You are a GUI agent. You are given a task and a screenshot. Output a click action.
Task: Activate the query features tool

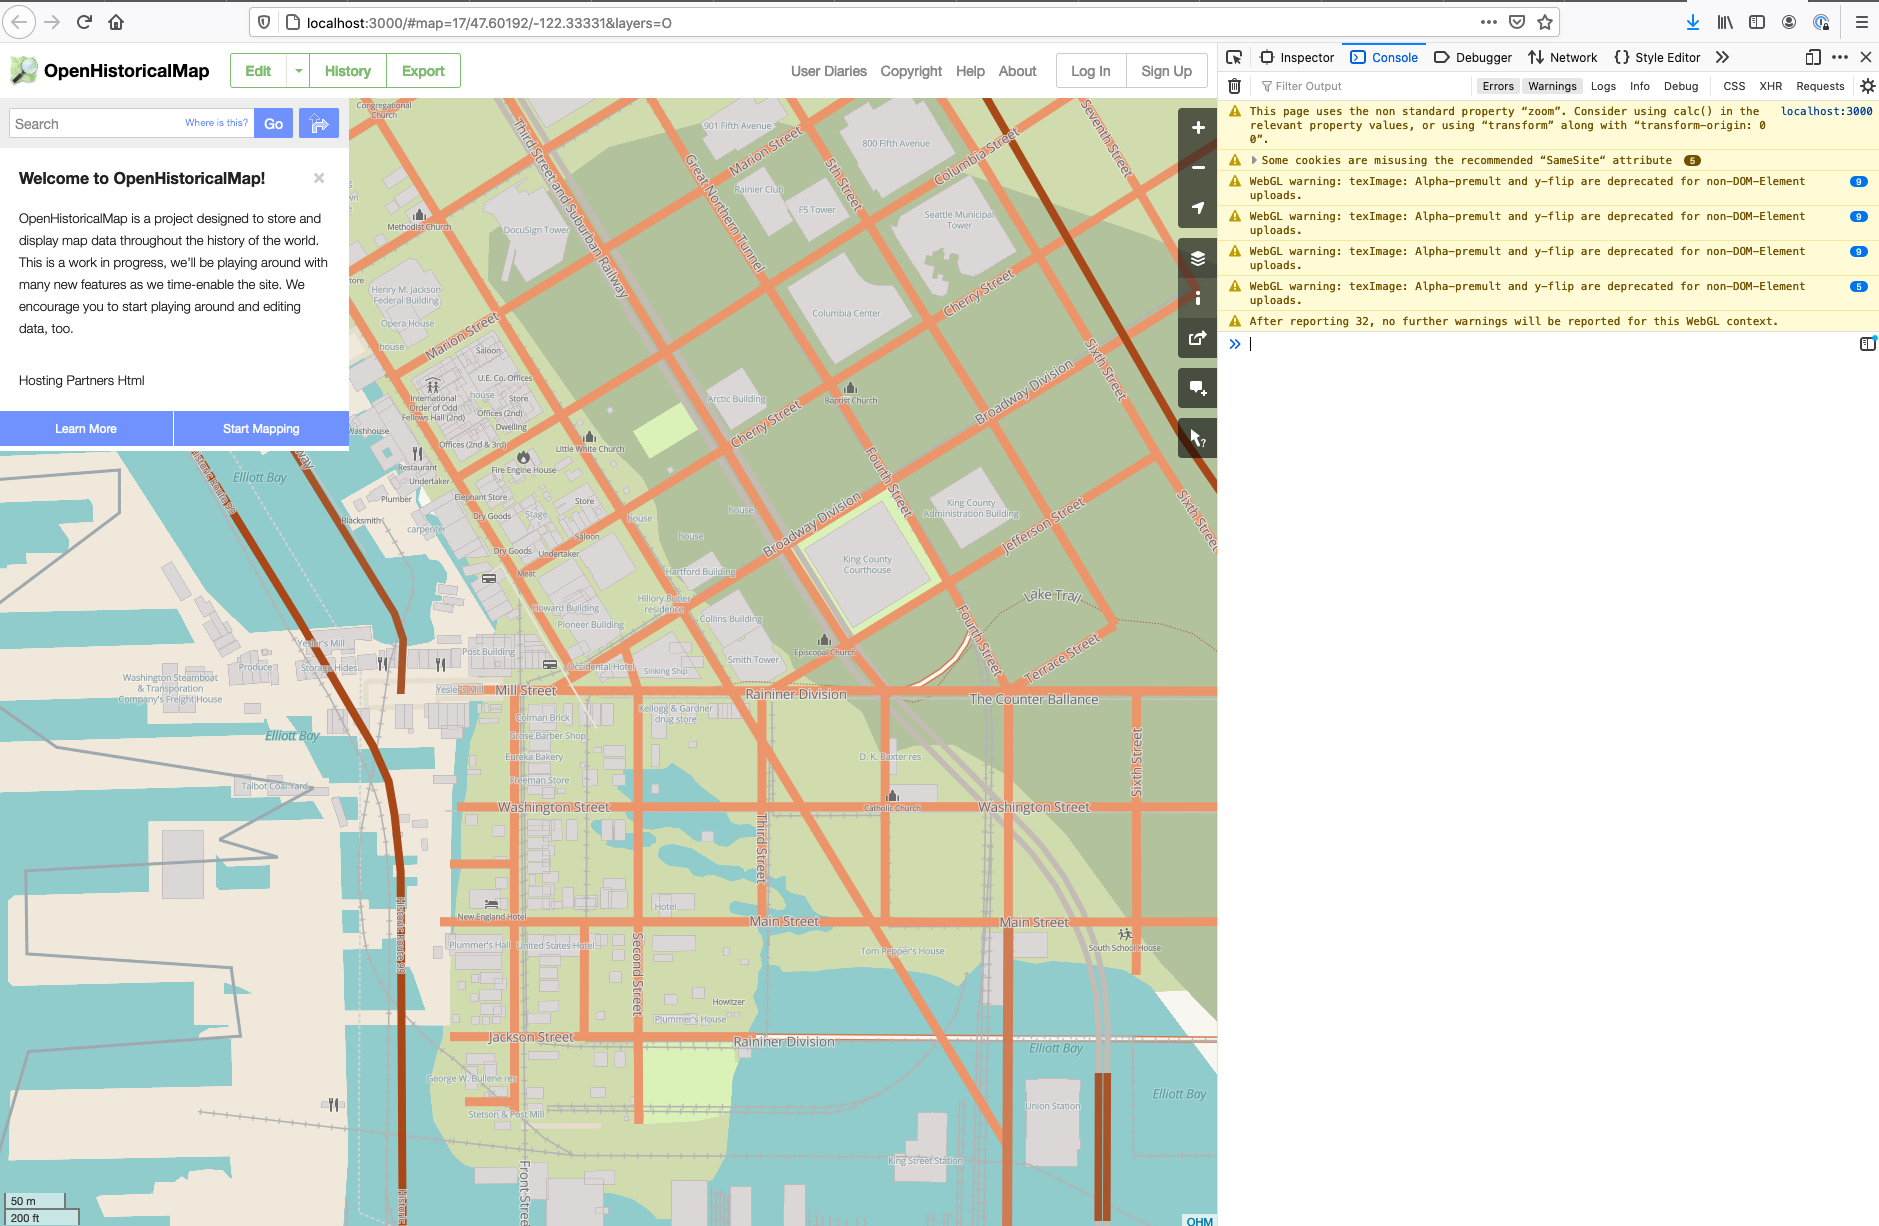coord(1197,438)
